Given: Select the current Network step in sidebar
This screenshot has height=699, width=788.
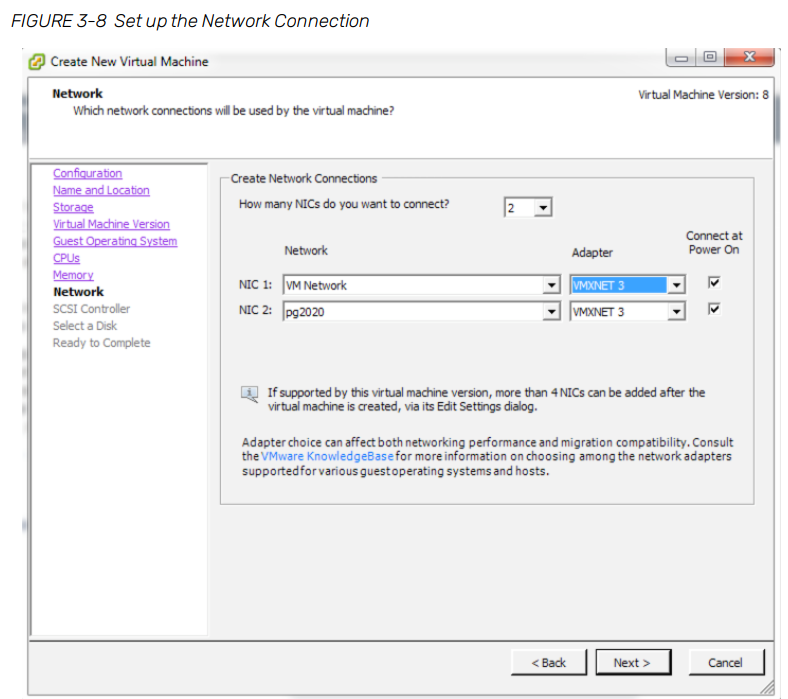Looking at the screenshot, I should coord(78,292).
